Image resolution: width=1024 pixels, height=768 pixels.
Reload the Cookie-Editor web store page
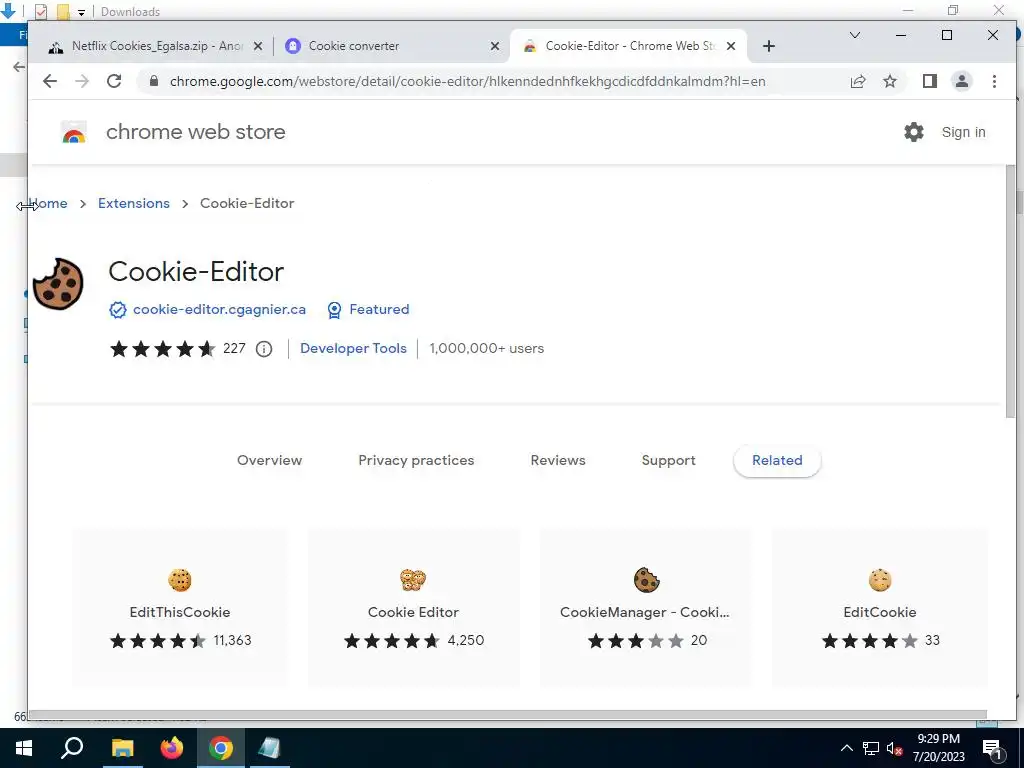114,81
